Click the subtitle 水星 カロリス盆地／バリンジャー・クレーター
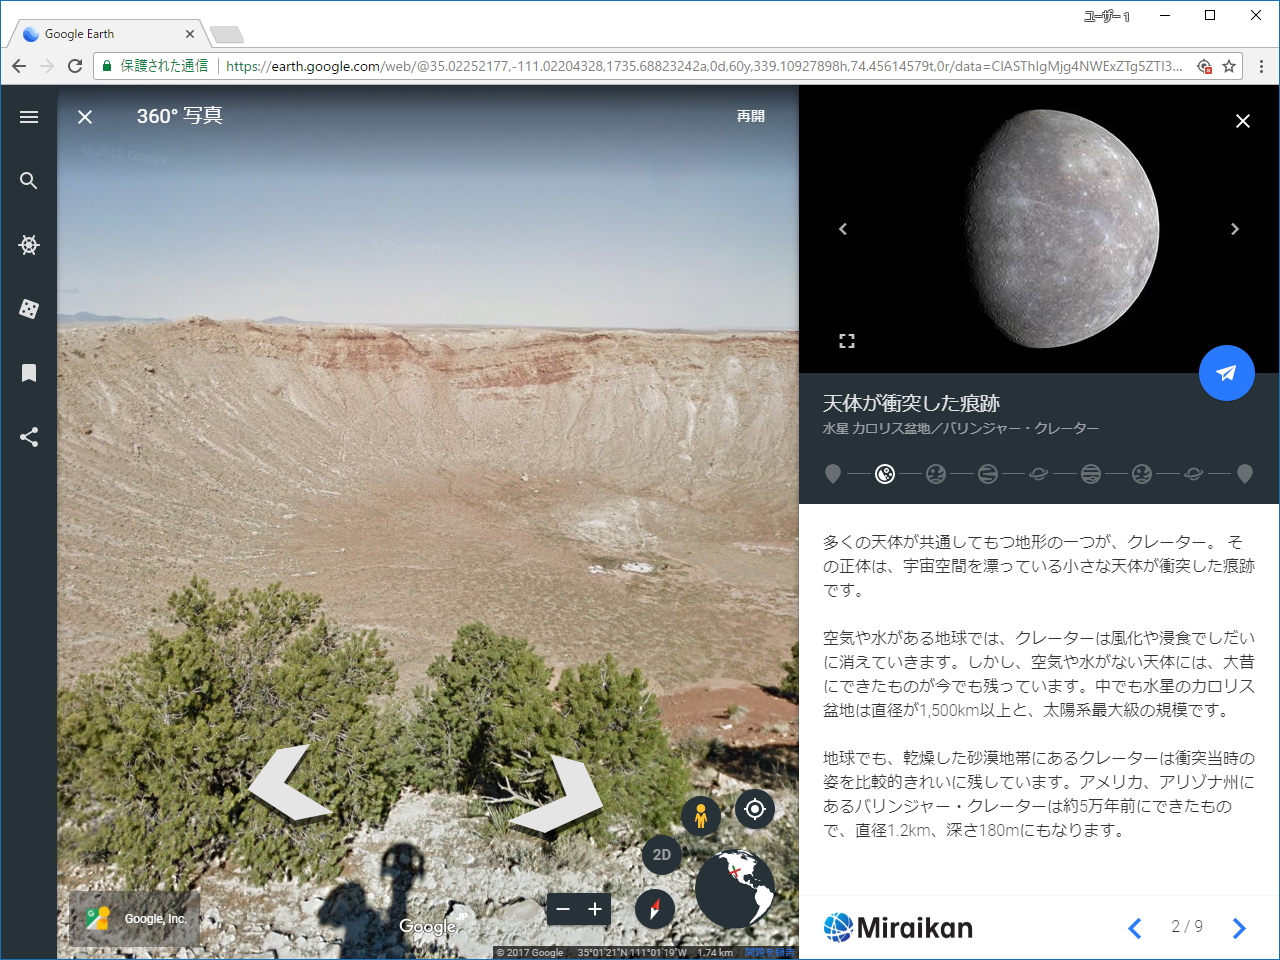Image resolution: width=1280 pixels, height=960 pixels. (x=960, y=429)
